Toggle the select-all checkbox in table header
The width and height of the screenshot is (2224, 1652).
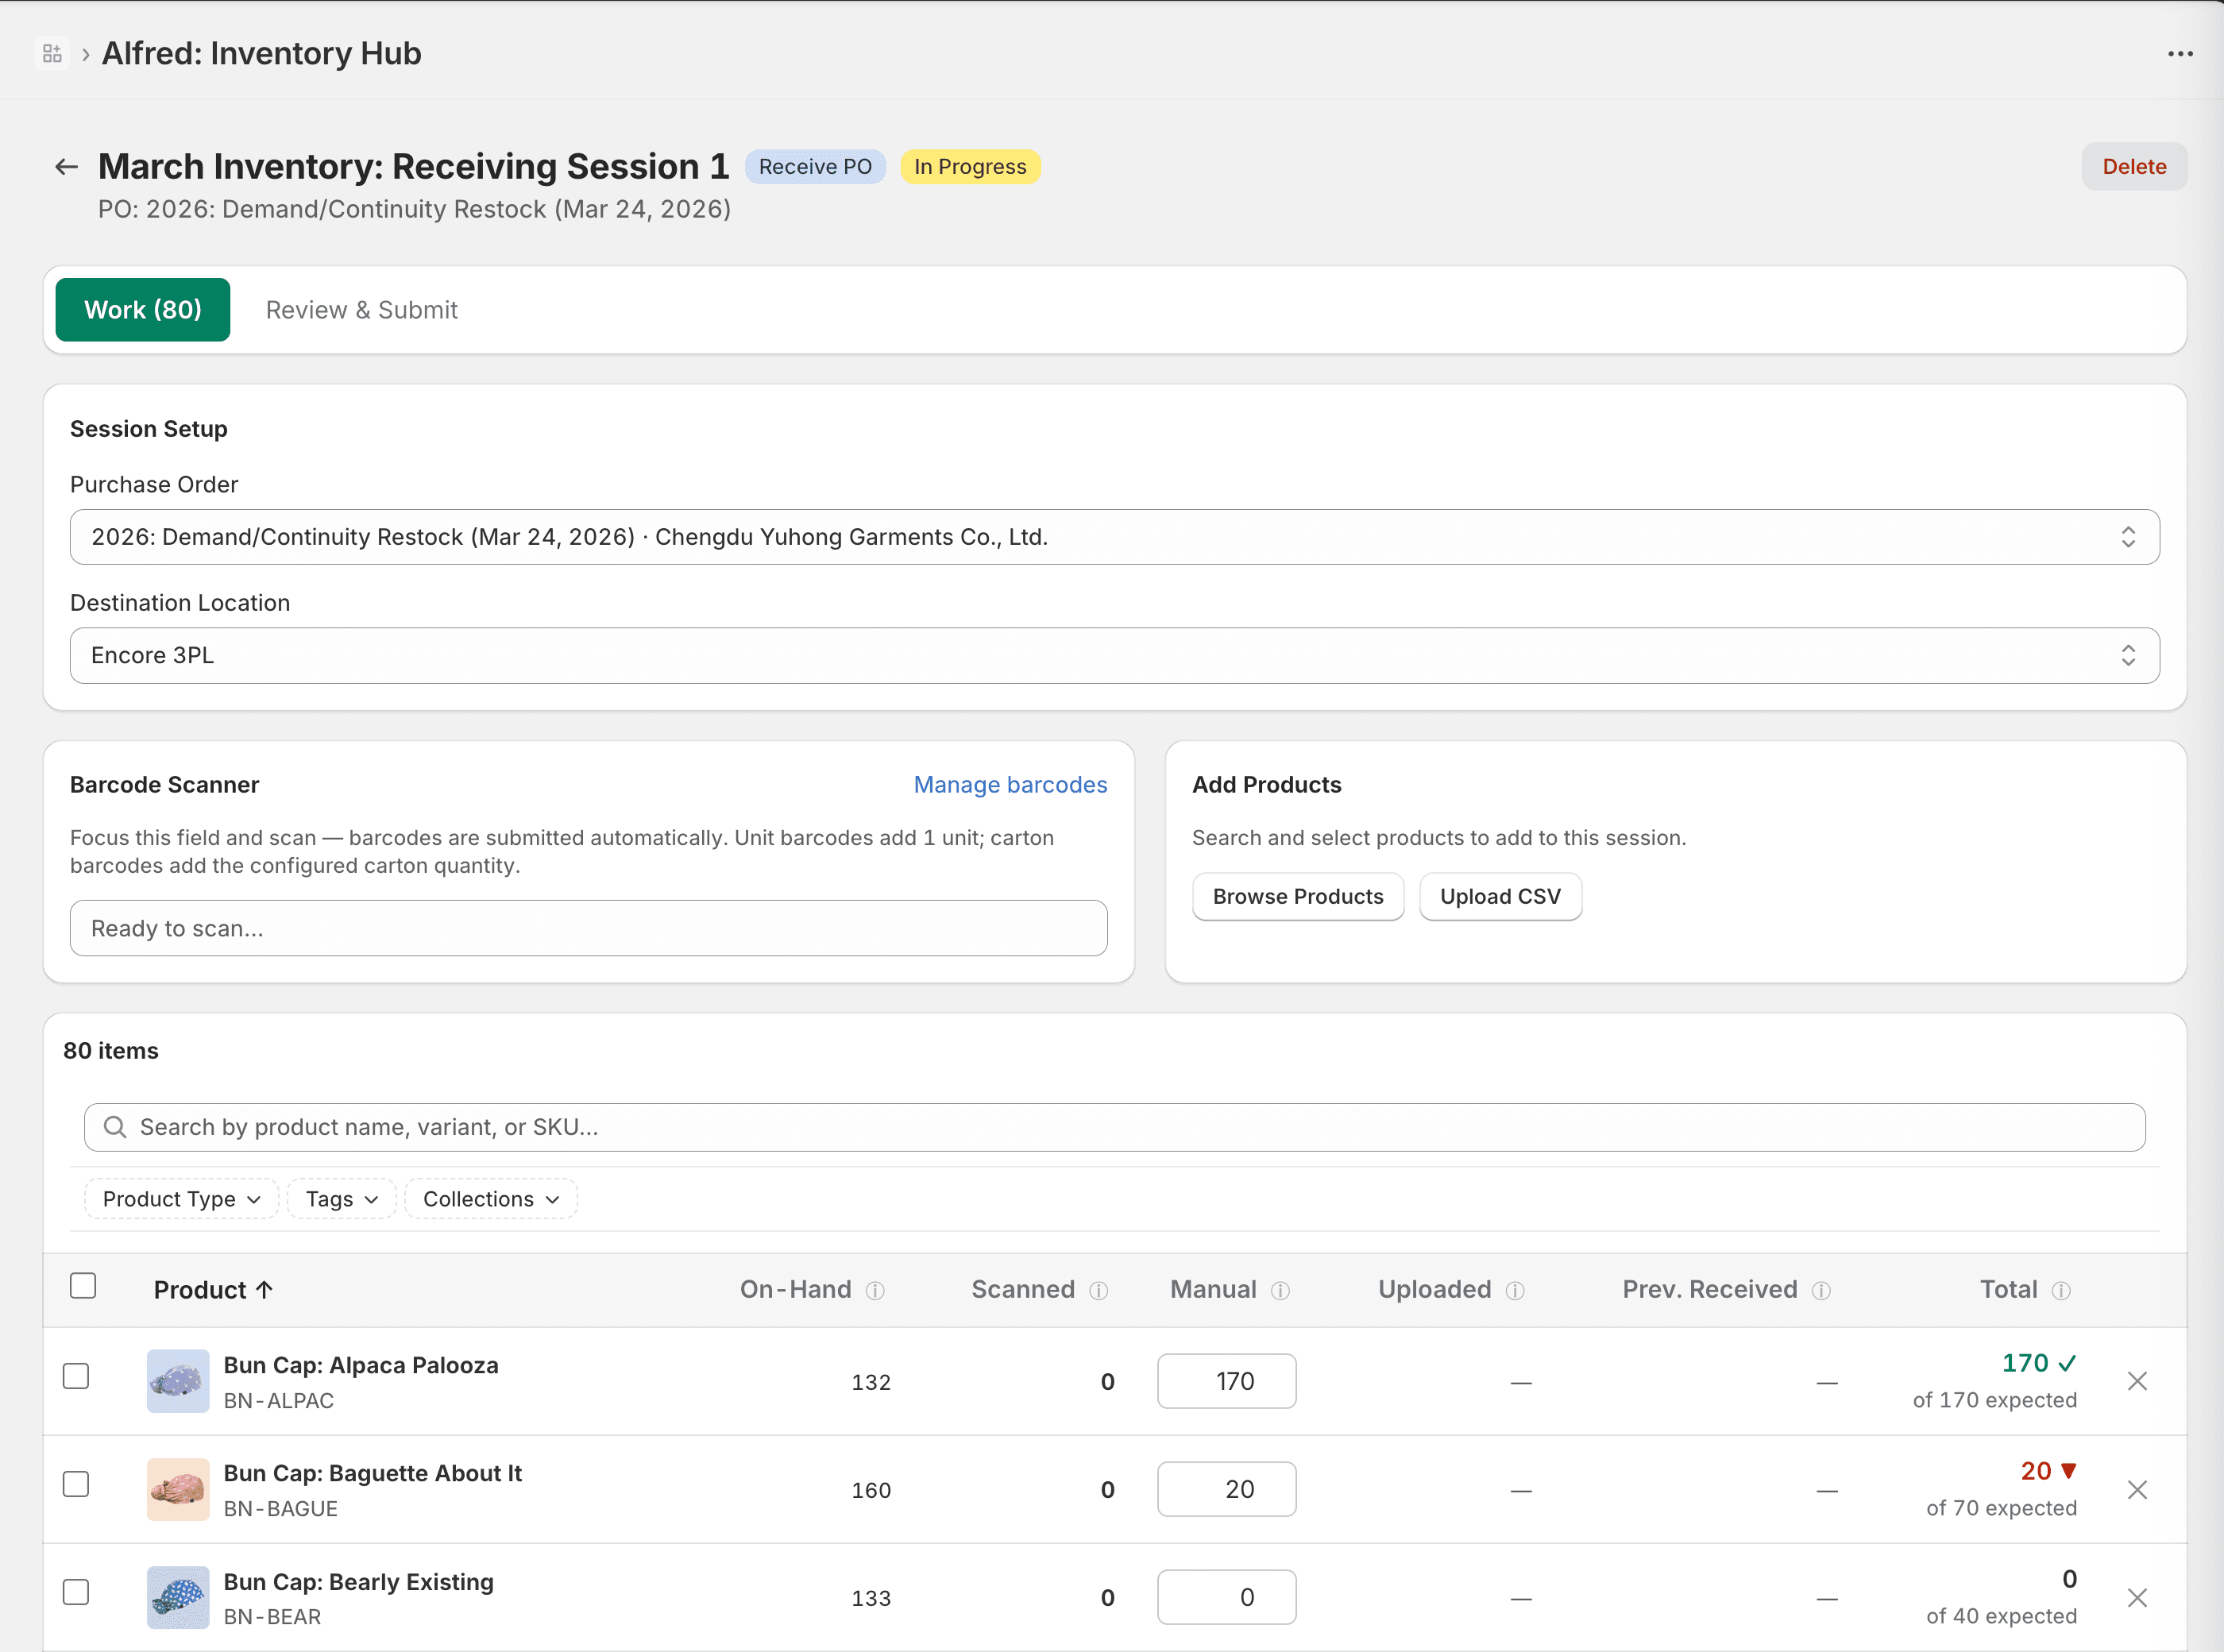click(83, 1286)
